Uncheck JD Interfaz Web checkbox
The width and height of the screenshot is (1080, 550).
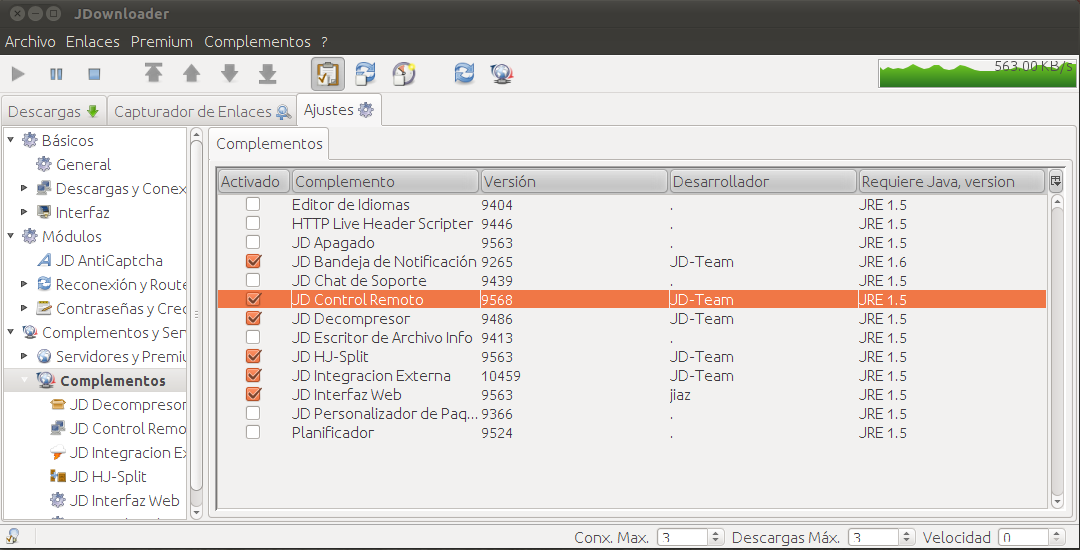(x=253, y=394)
